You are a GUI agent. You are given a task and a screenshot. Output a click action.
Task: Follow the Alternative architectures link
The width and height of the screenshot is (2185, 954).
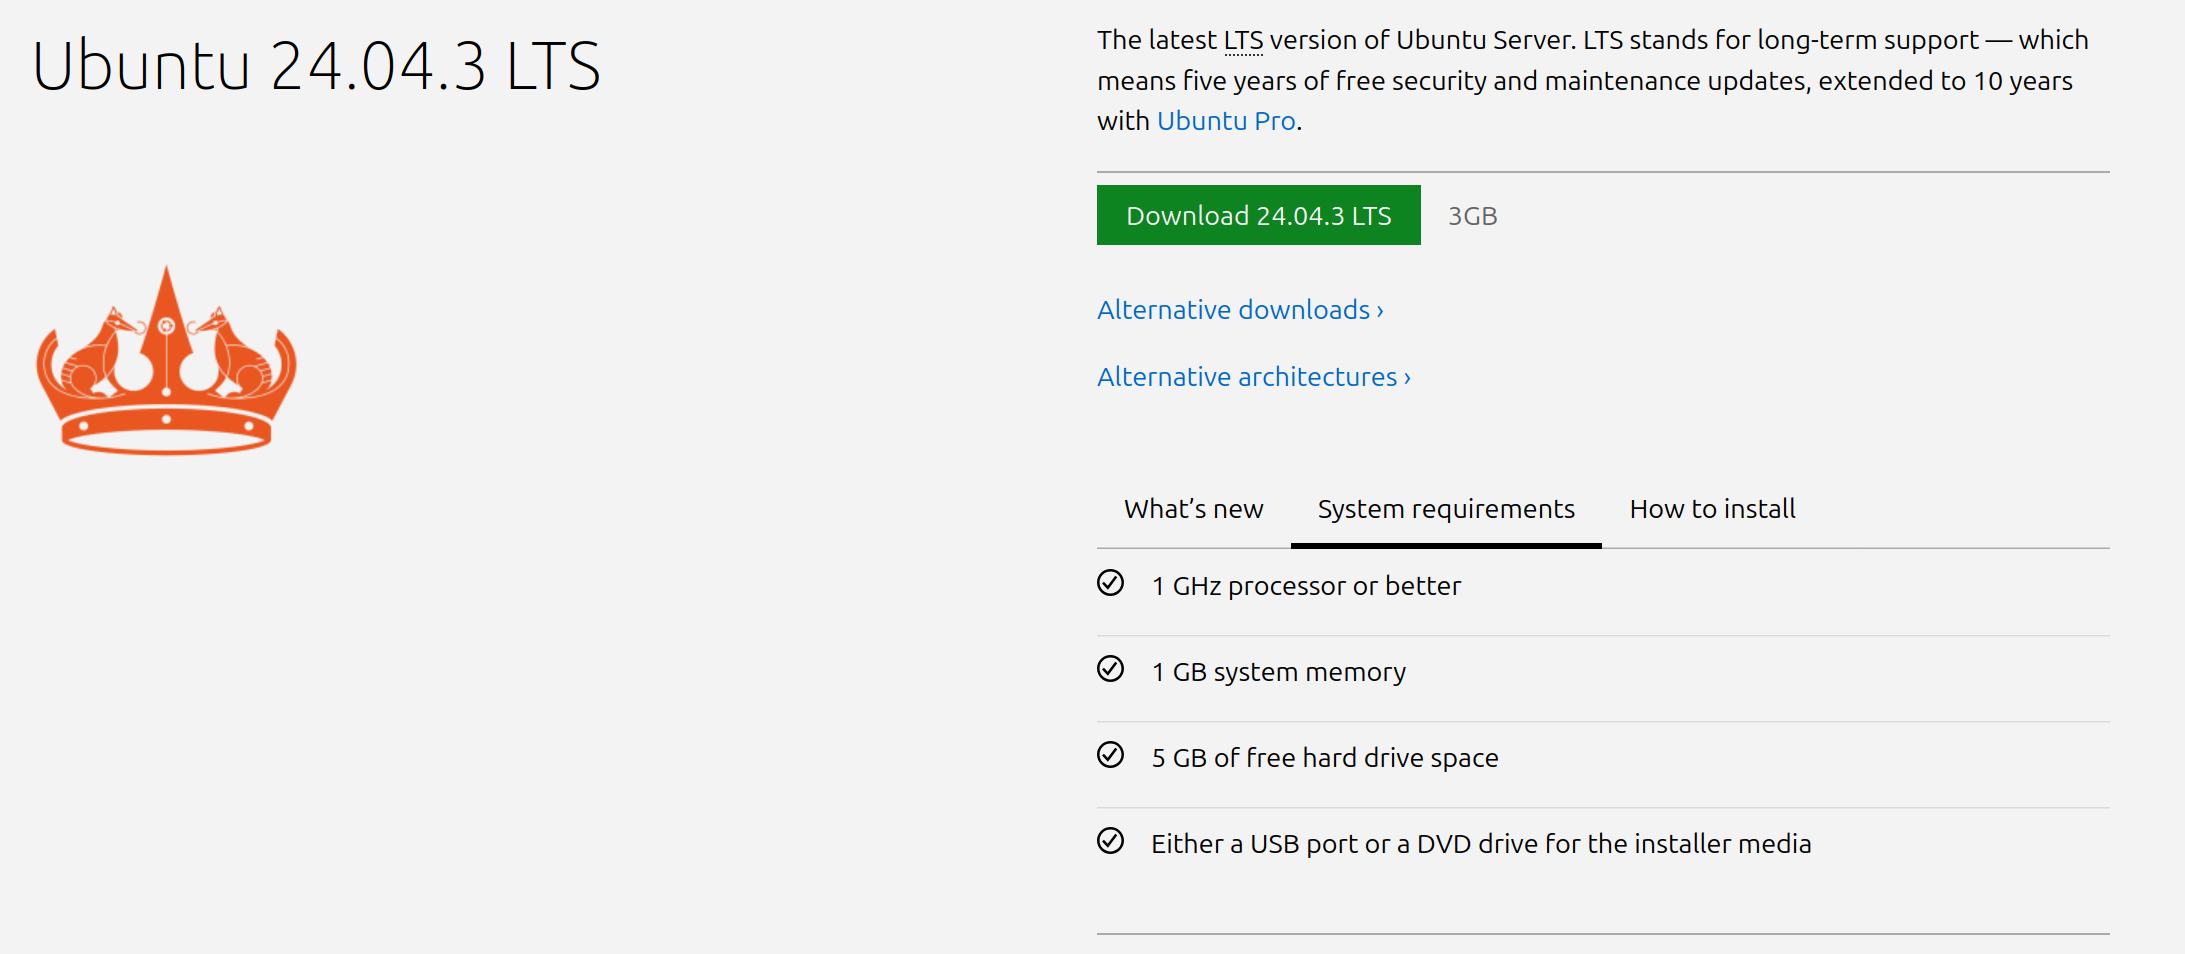pos(1253,377)
